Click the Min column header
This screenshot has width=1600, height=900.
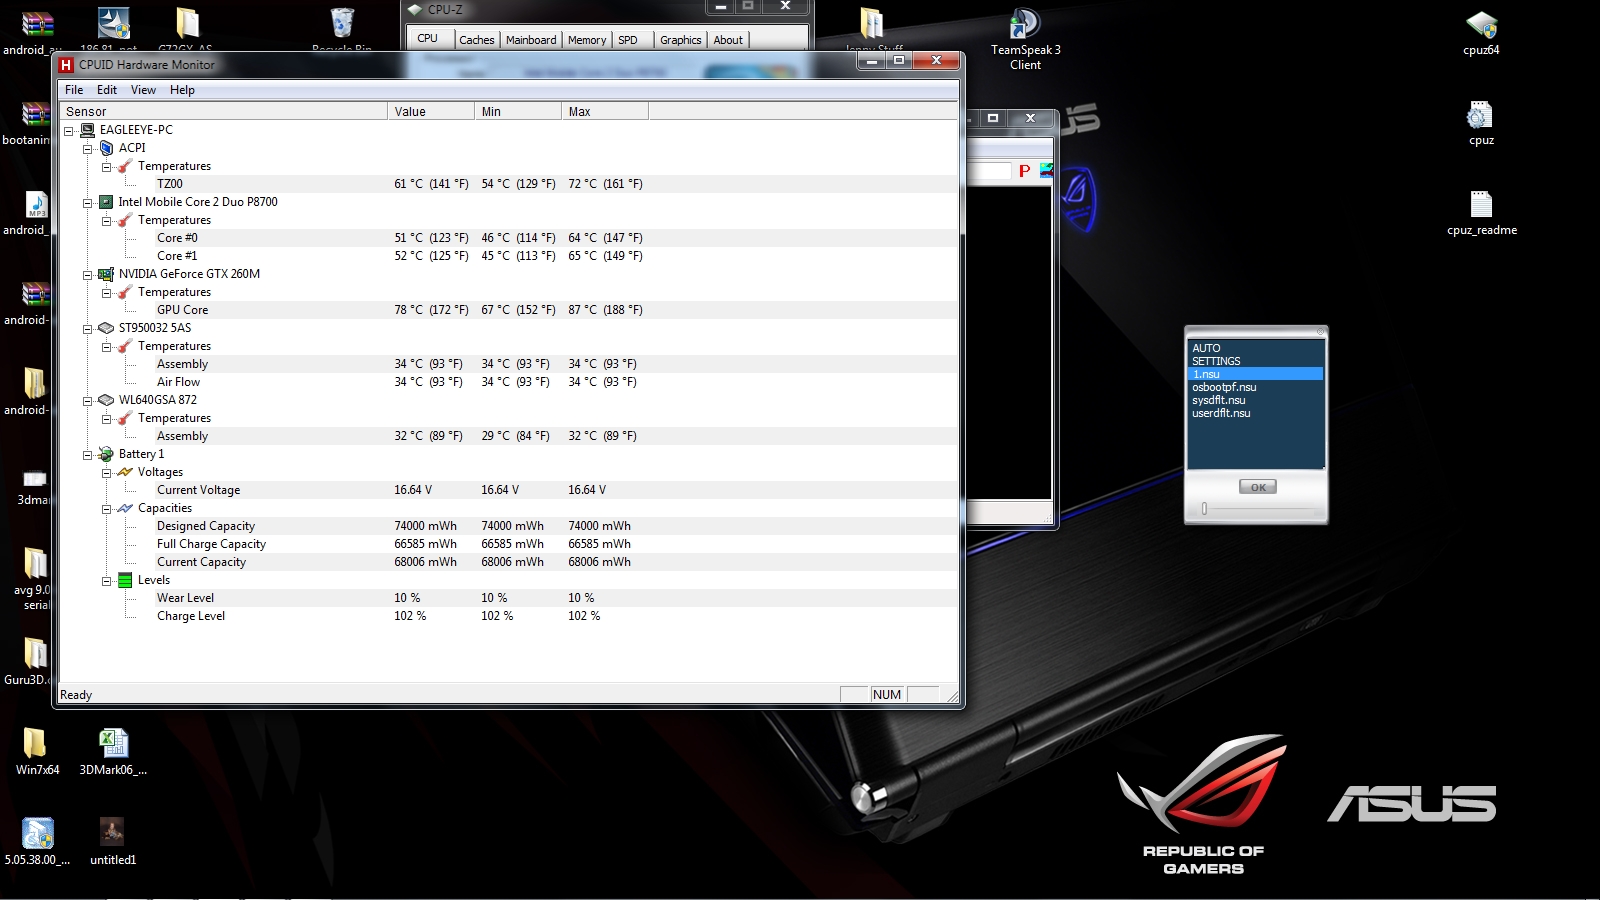pyautogui.click(x=518, y=111)
